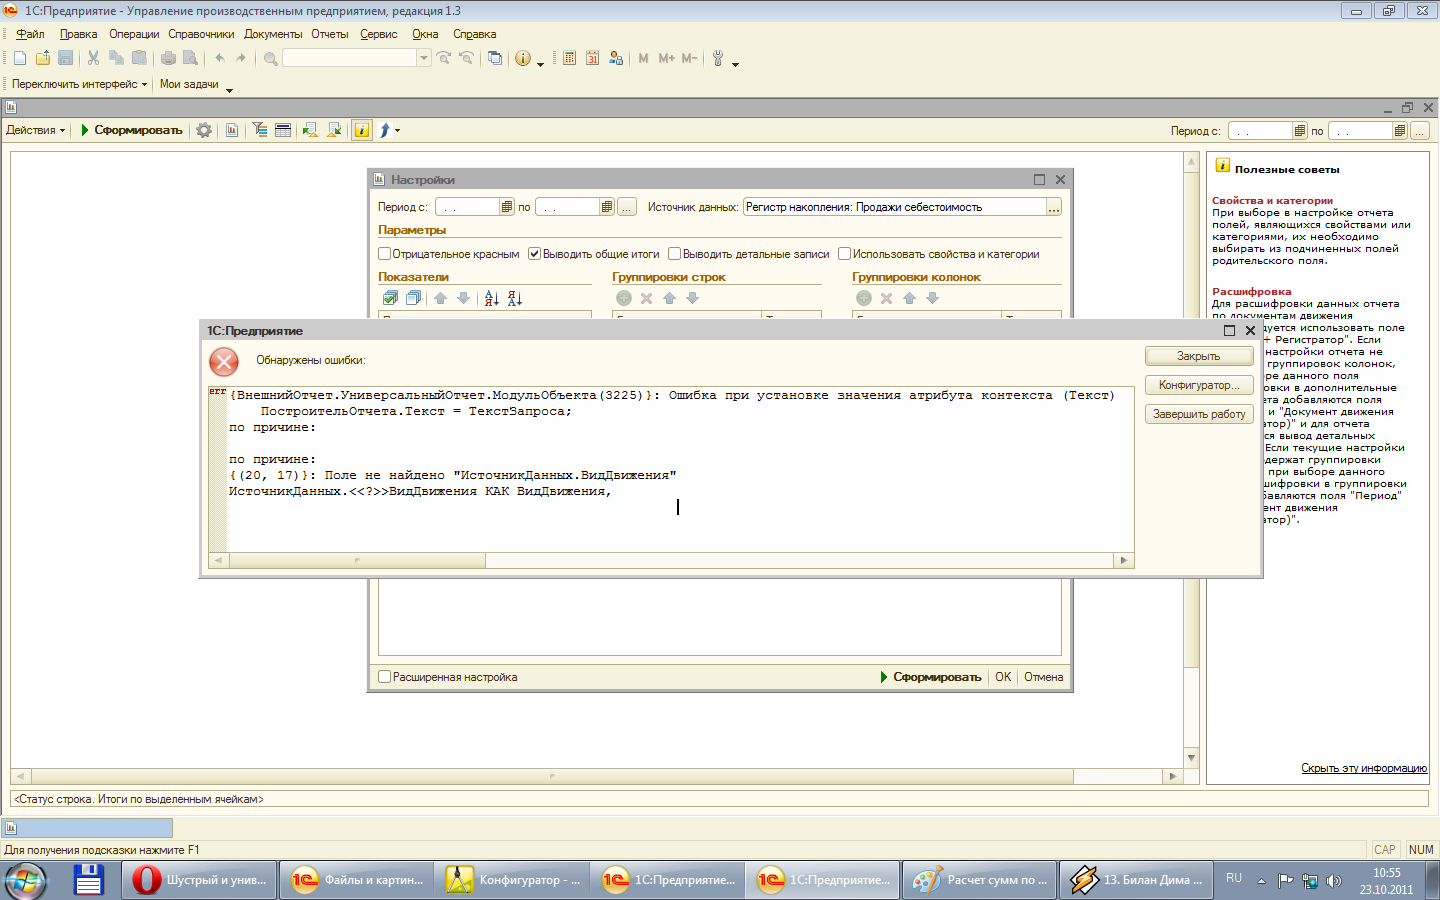Click the Источник данных input field
Image resolution: width=1440 pixels, height=900 pixels.
pyautogui.click(x=894, y=207)
